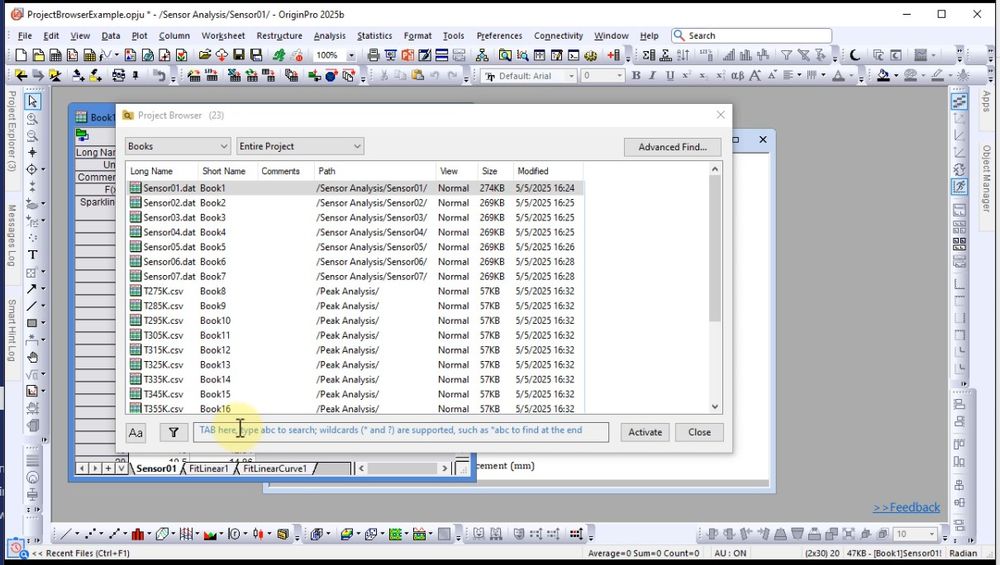Click the Line plot icon in bottom toolbar

[66, 534]
